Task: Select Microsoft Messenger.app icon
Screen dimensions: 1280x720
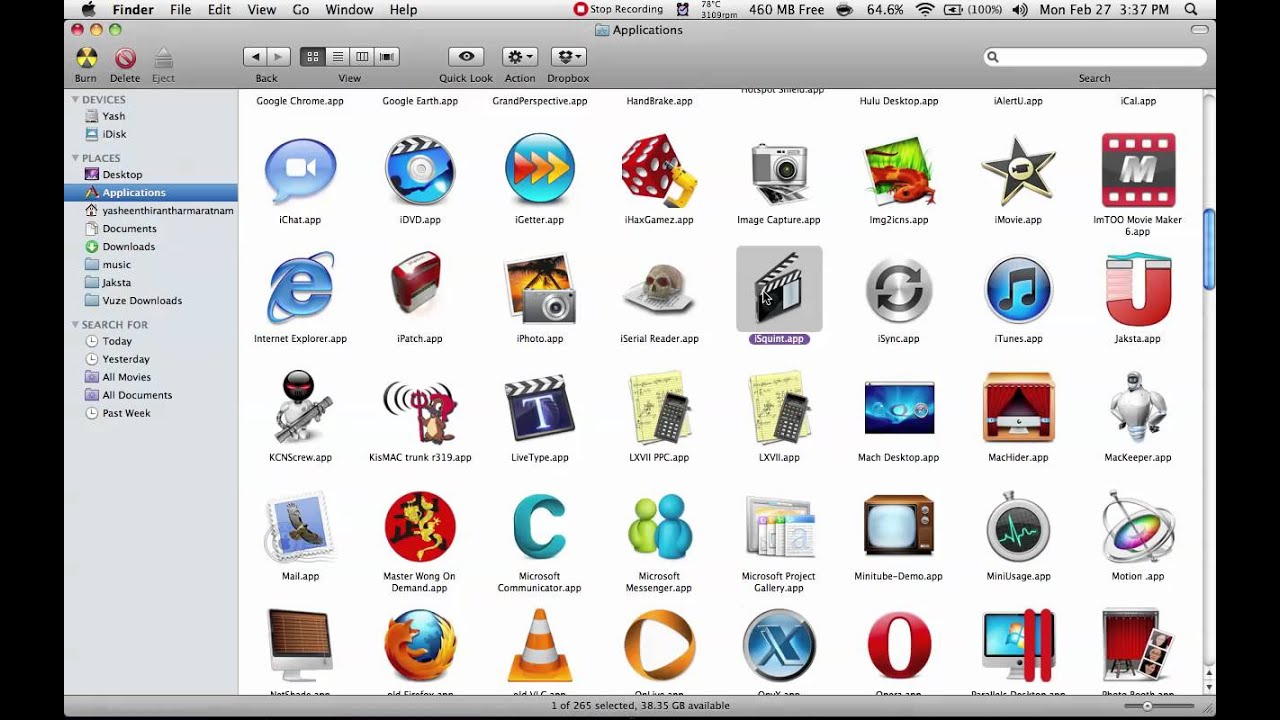Action: (659, 527)
